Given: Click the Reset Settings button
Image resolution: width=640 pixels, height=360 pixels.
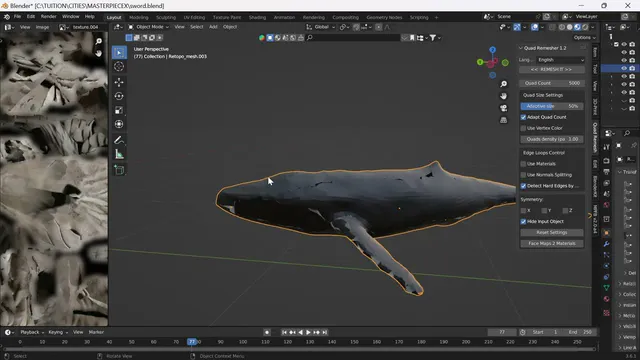Looking at the screenshot, I should click(x=551, y=232).
